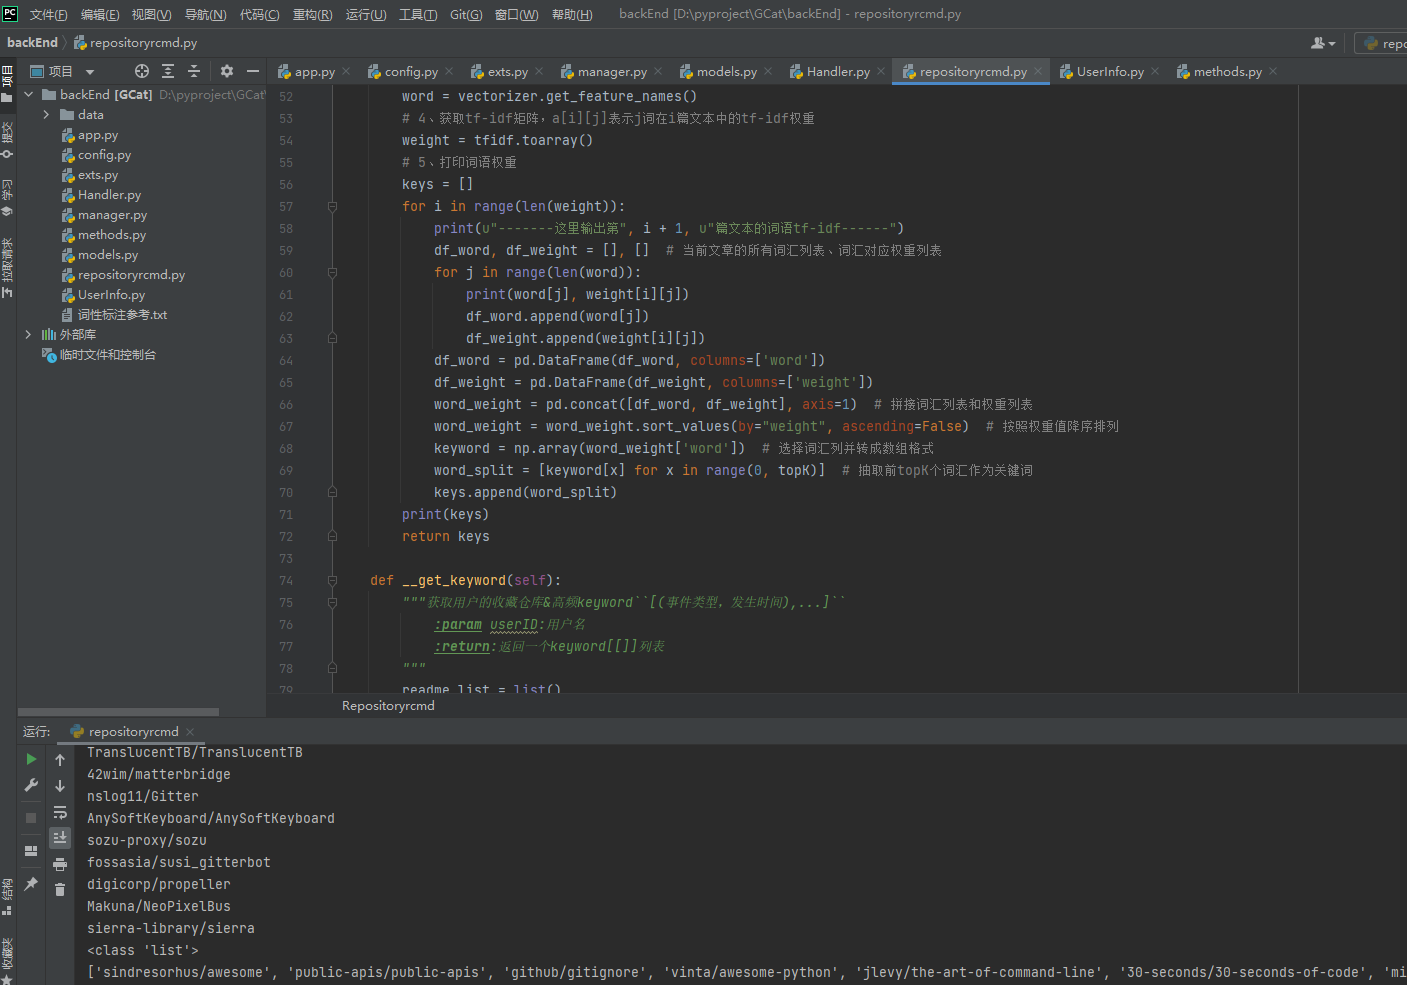Open the 学习 learn tool window
The width and height of the screenshot is (1407, 985).
click(x=7, y=196)
